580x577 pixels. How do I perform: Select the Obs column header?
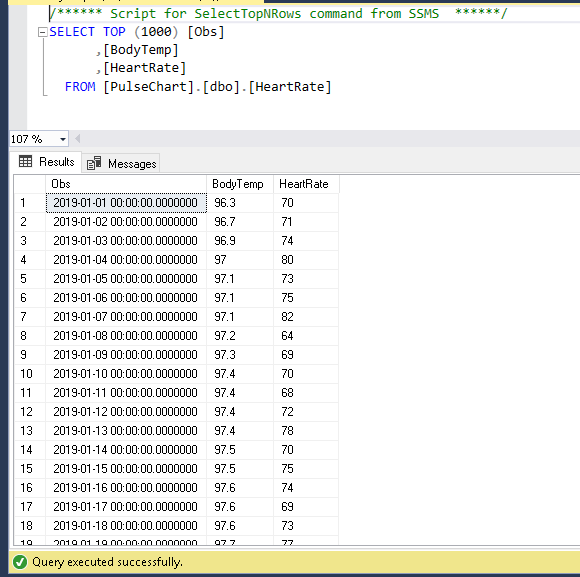tap(126, 184)
